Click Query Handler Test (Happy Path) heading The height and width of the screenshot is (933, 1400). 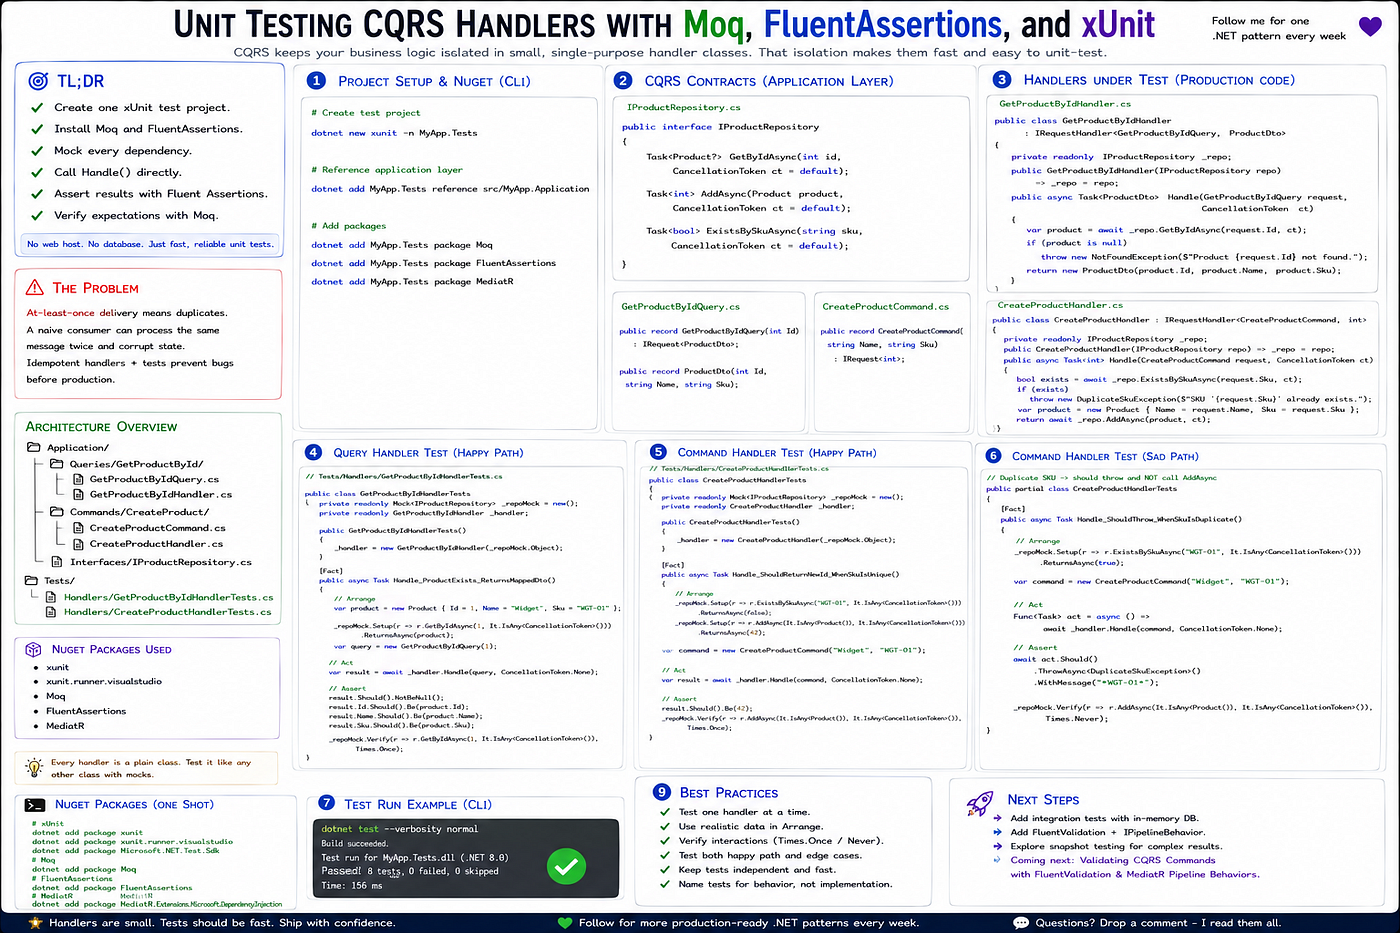click(428, 452)
